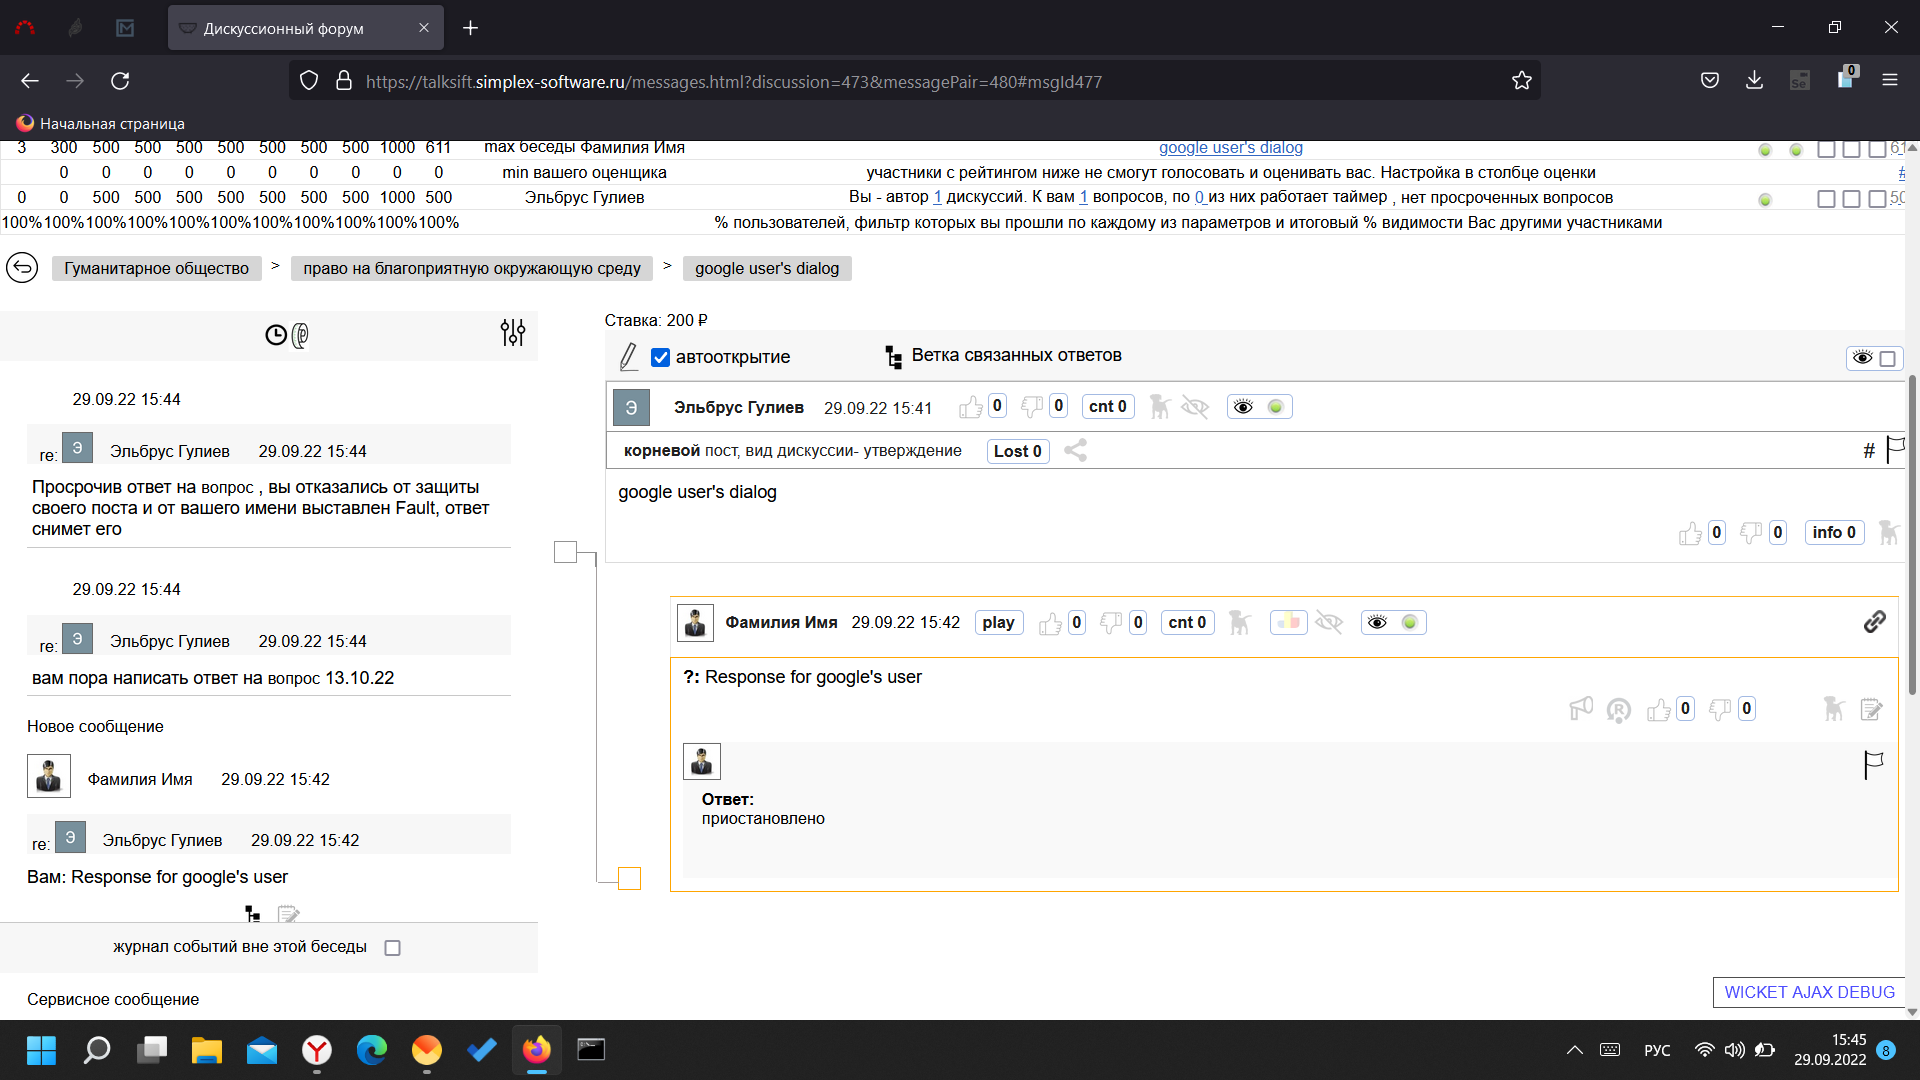The width and height of the screenshot is (1920, 1080).
Task: Click dog icon in Фамилия Имя post header
Action: coord(1240,623)
